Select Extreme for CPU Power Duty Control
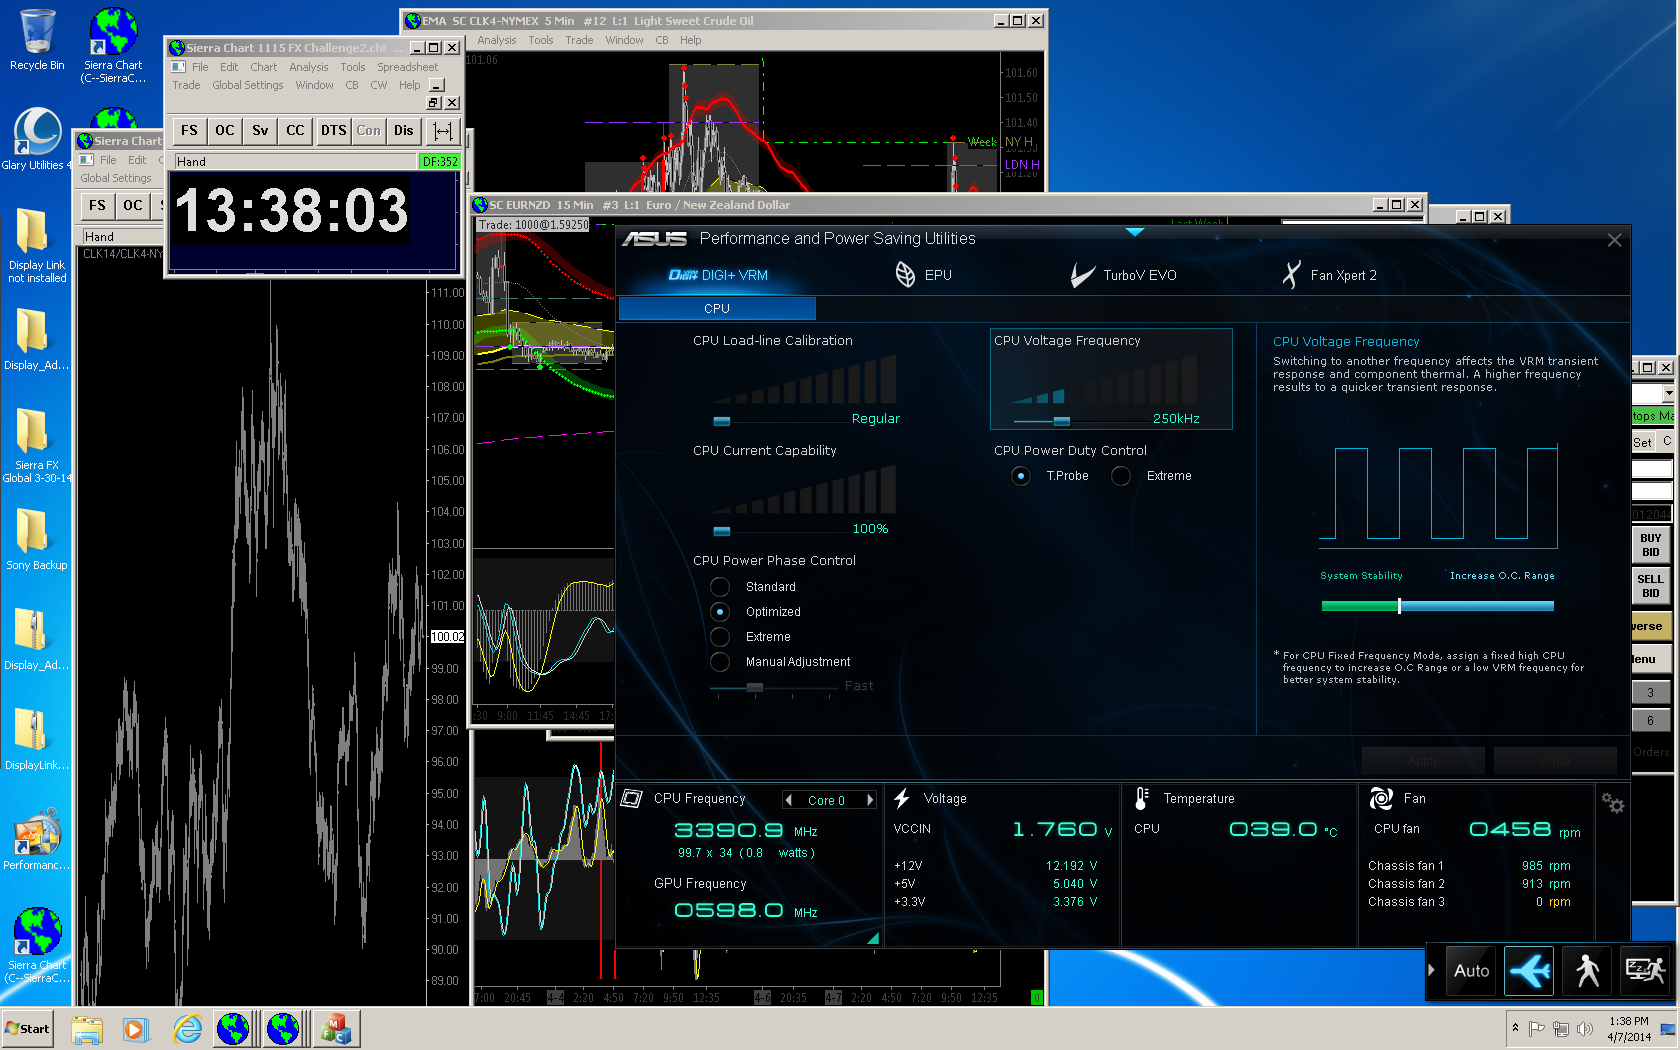The height and width of the screenshot is (1050, 1680). coord(1121,476)
